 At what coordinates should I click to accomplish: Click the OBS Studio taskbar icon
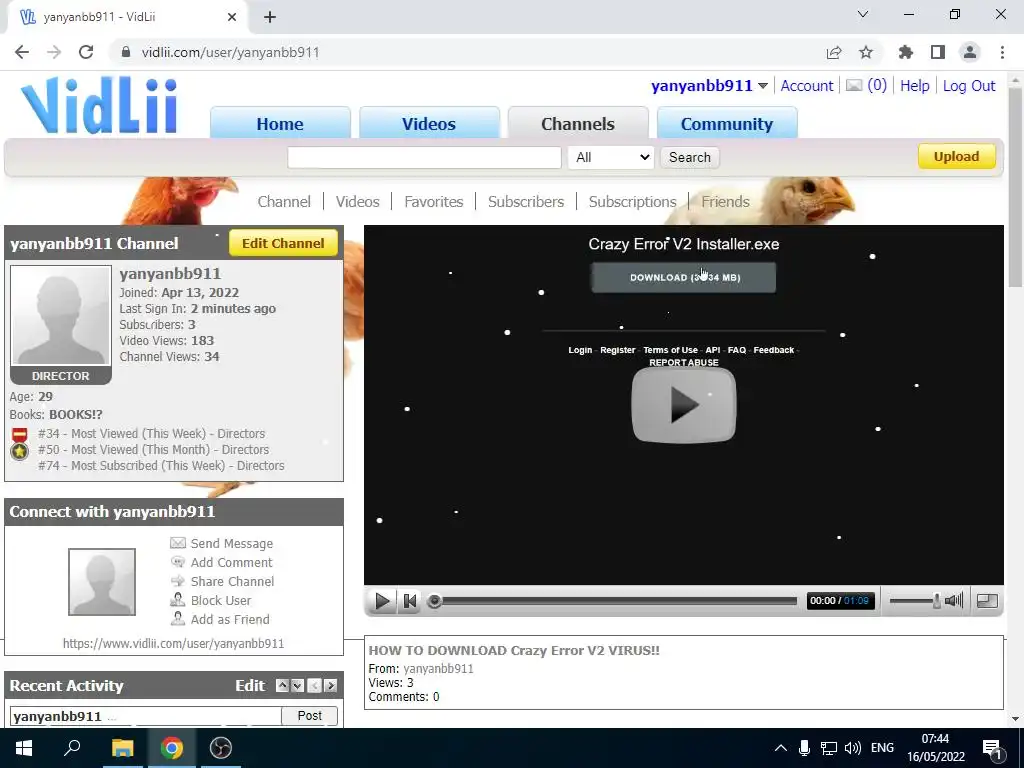click(221, 748)
